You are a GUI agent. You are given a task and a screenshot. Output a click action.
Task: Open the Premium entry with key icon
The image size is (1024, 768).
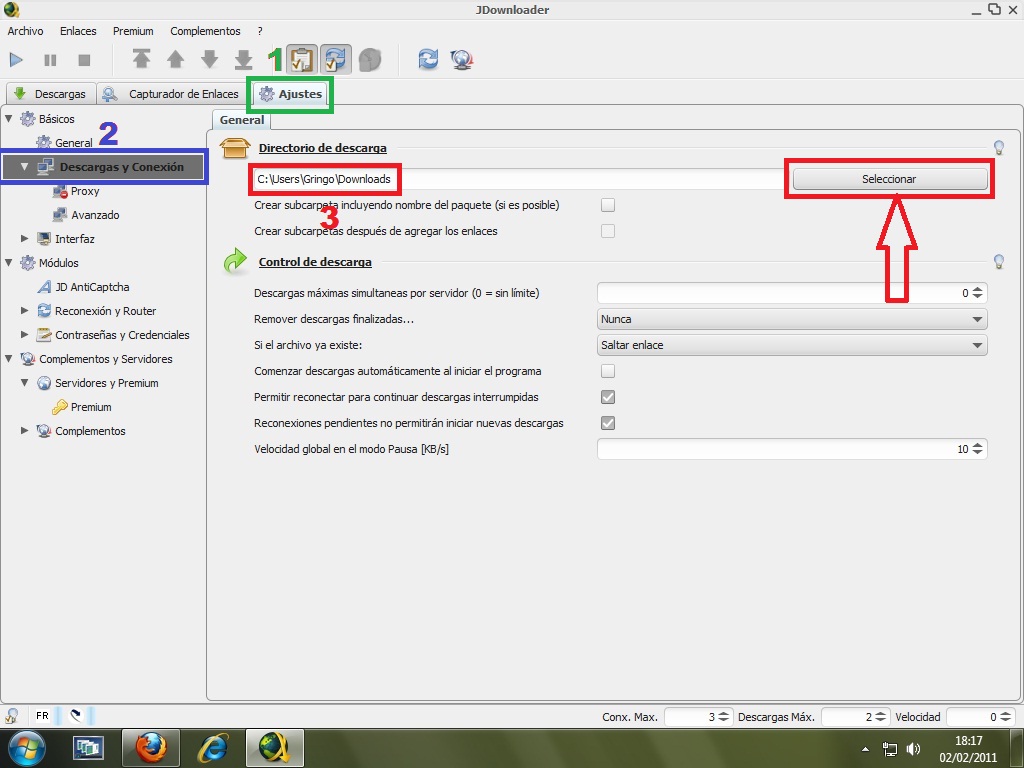coord(82,407)
